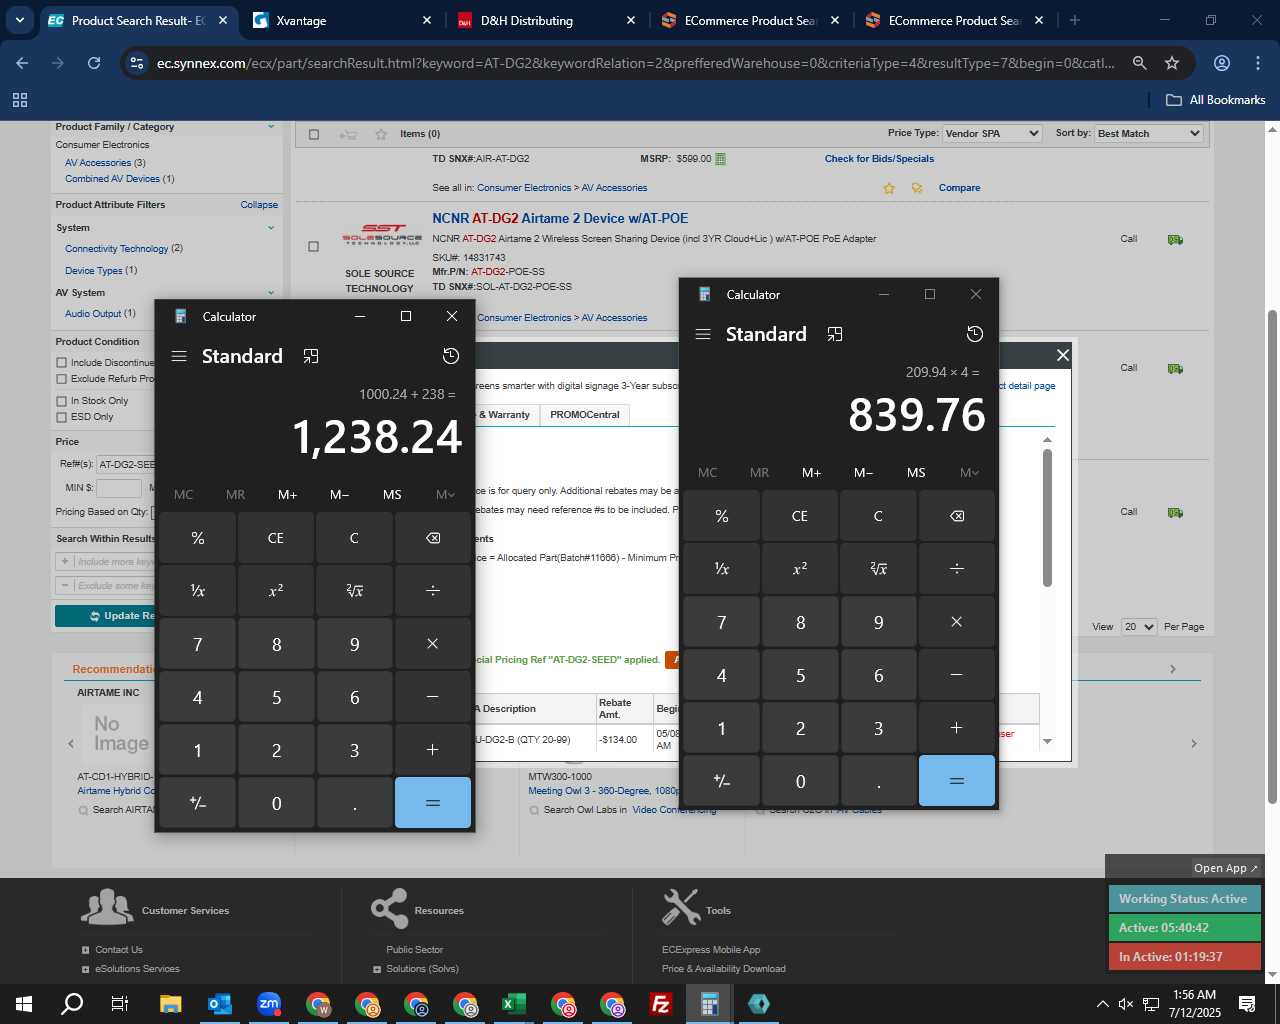Bookmark this page with star icon
1280x1024 pixels.
coord(1172,63)
